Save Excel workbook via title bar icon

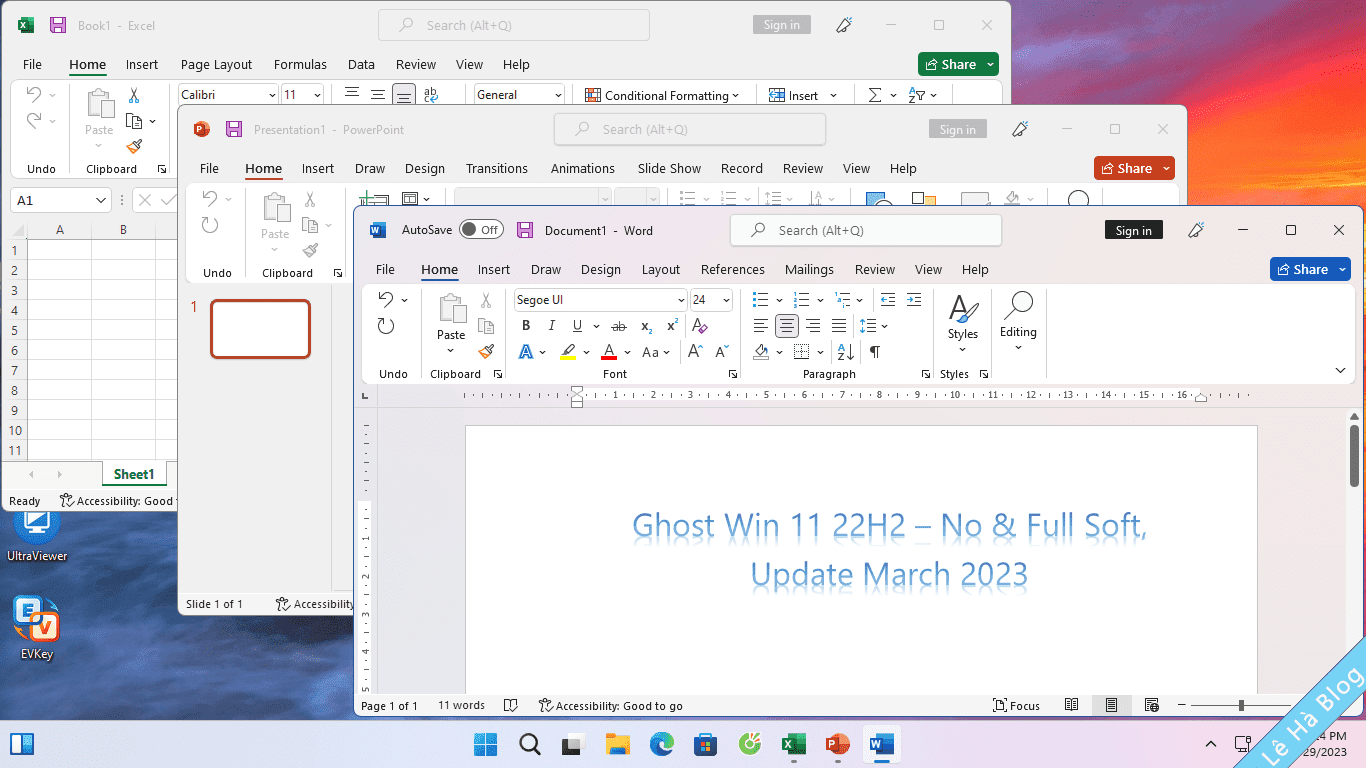click(x=58, y=25)
